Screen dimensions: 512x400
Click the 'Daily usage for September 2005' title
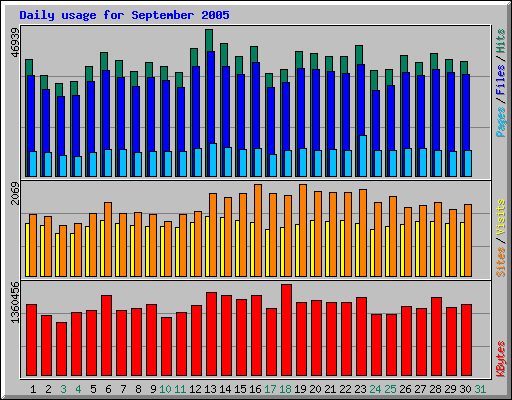point(124,15)
